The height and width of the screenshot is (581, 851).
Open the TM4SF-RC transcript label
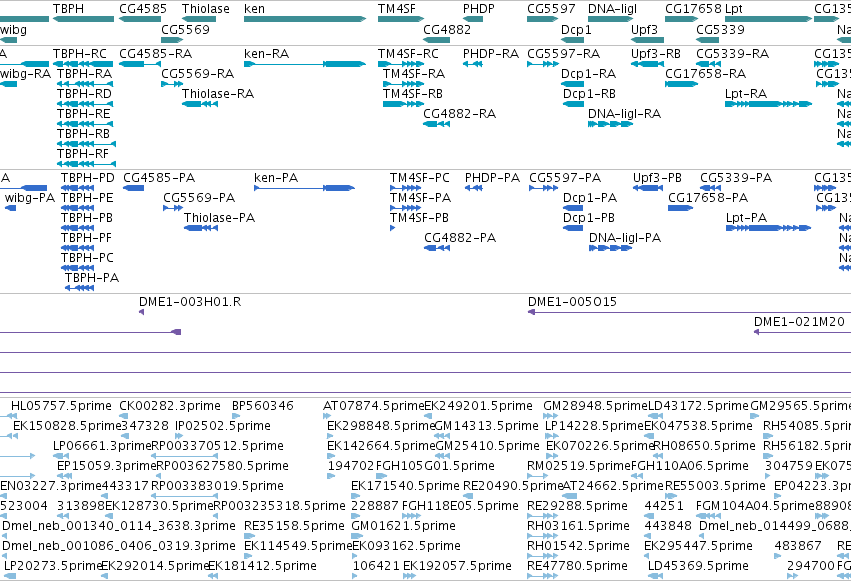(x=408, y=54)
